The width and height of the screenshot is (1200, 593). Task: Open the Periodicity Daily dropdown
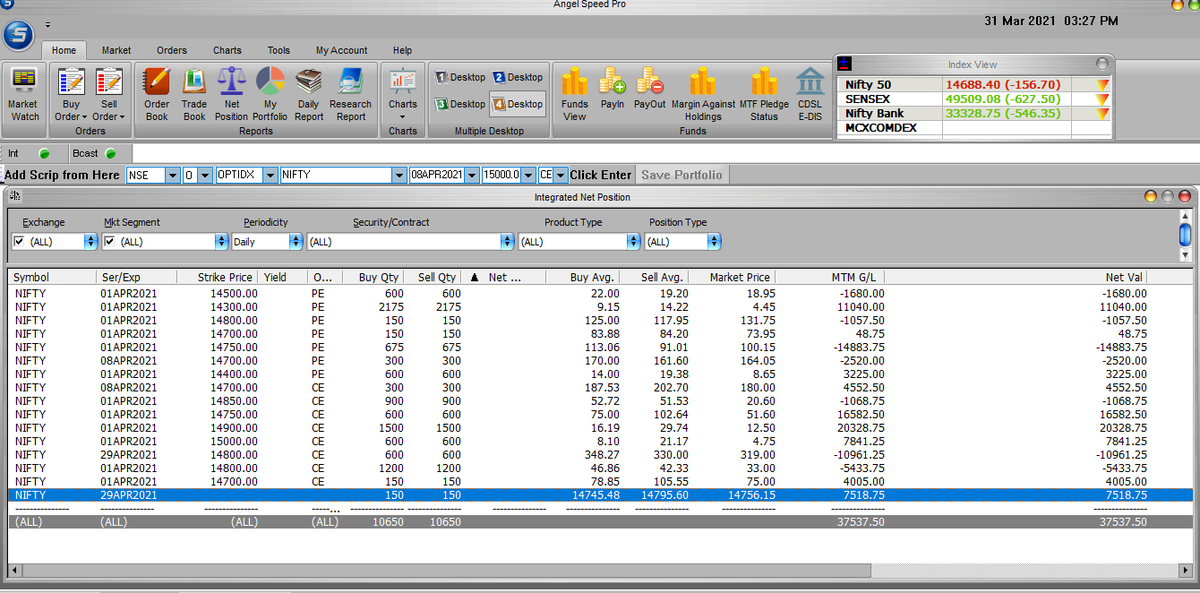[295, 242]
